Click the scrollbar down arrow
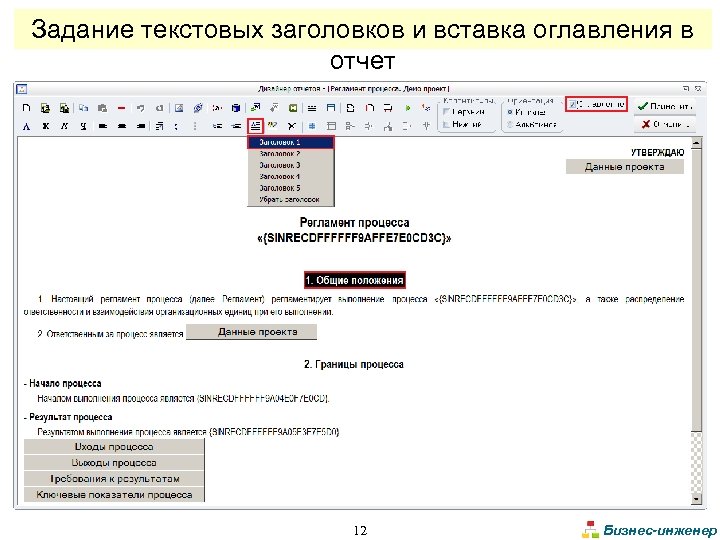Screen dimensions: 720x540 pyautogui.click(x=697, y=499)
